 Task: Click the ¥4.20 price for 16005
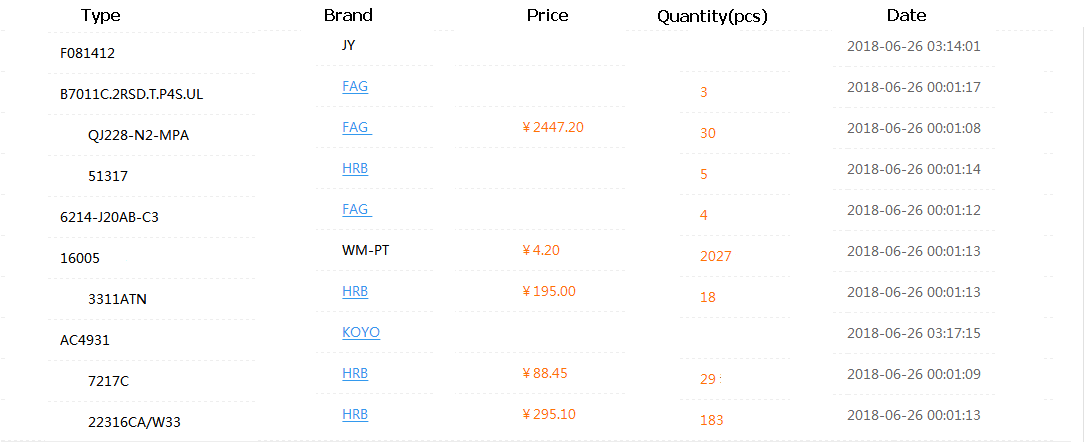click(541, 250)
